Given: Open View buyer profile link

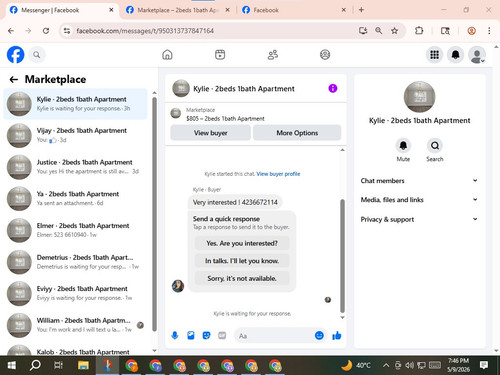Looking at the screenshot, I should point(278,174).
